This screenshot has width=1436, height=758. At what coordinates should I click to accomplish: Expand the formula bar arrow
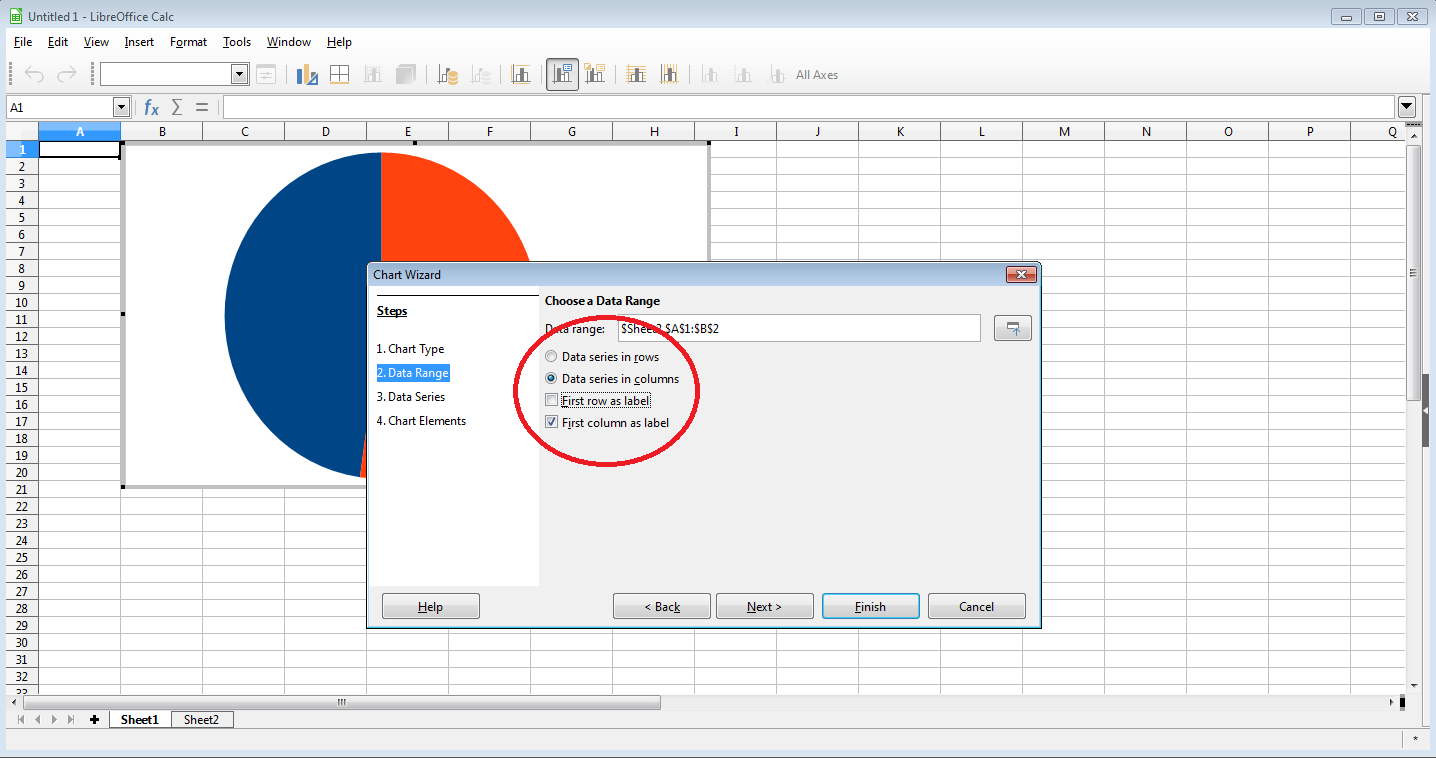[1407, 107]
